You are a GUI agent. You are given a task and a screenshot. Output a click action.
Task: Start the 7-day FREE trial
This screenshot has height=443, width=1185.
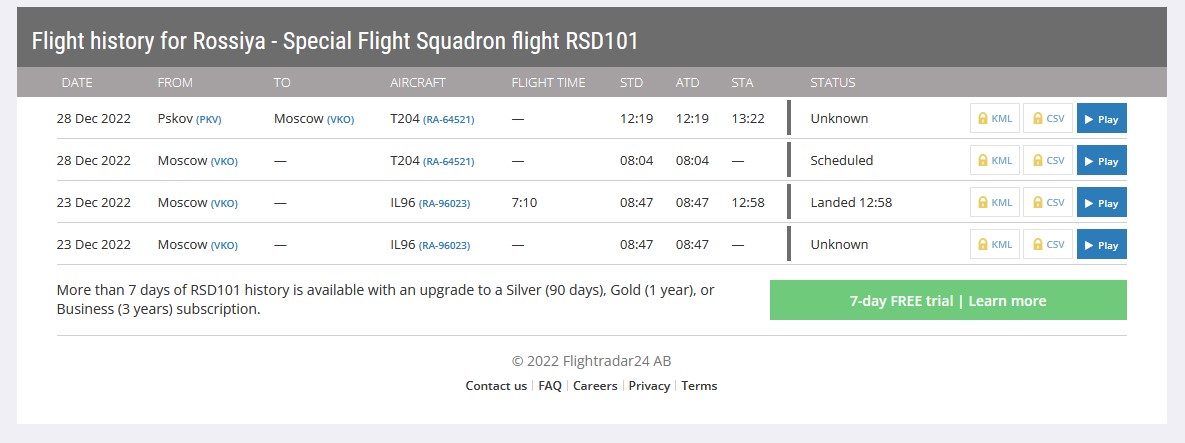pyautogui.click(x=947, y=300)
